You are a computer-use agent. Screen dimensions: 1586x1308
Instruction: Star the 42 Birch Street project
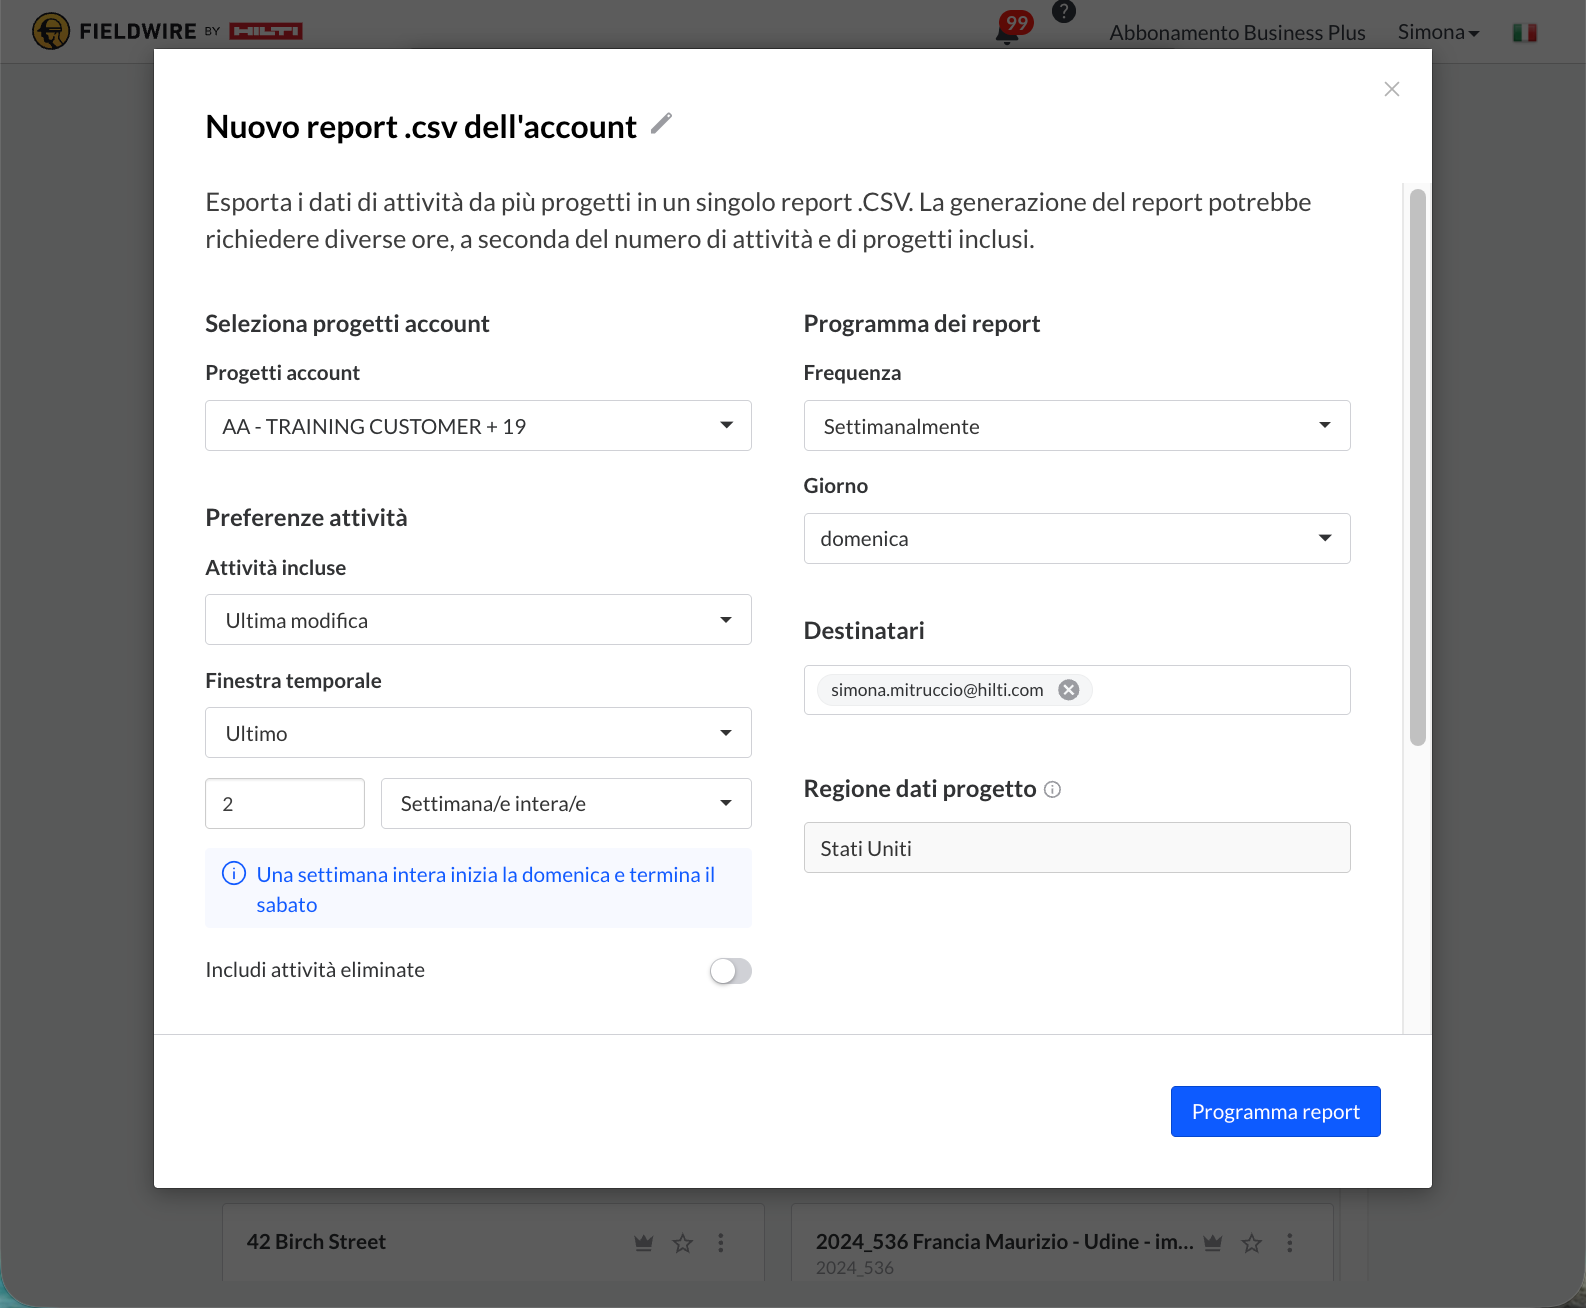683,1243
